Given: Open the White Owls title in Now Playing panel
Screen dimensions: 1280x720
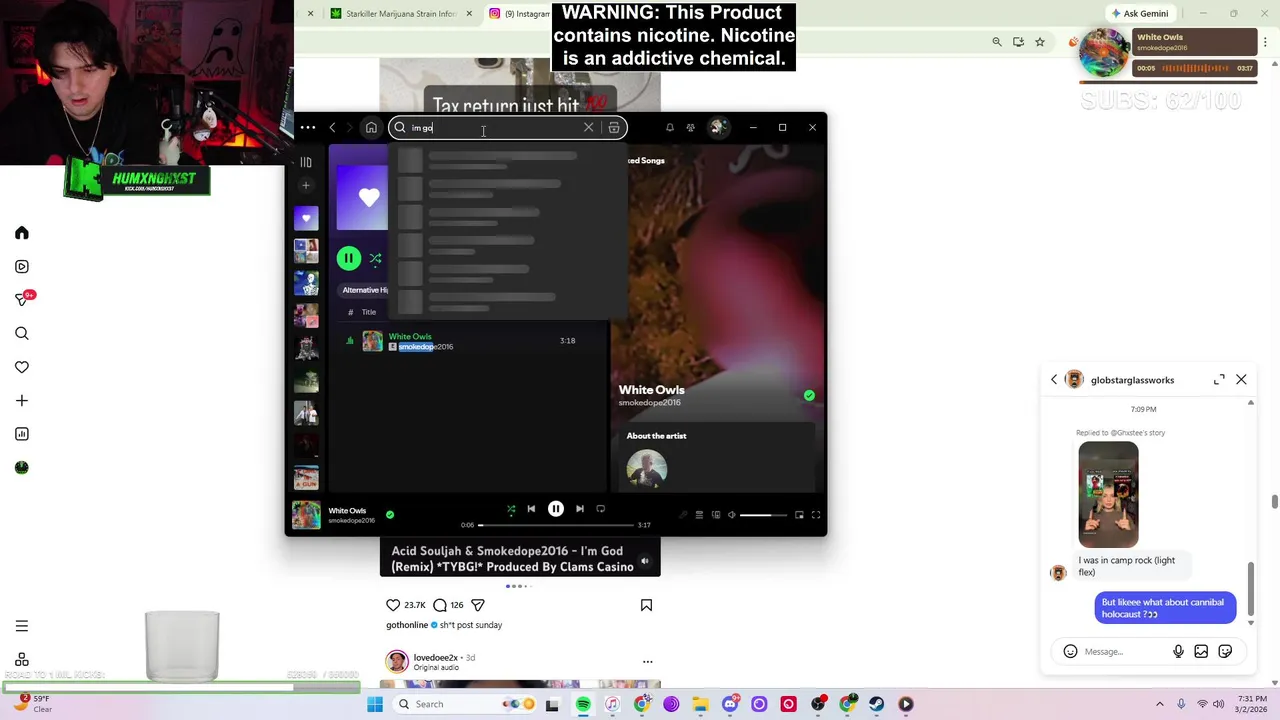Looking at the screenshot, I should [x=651, y=390].
